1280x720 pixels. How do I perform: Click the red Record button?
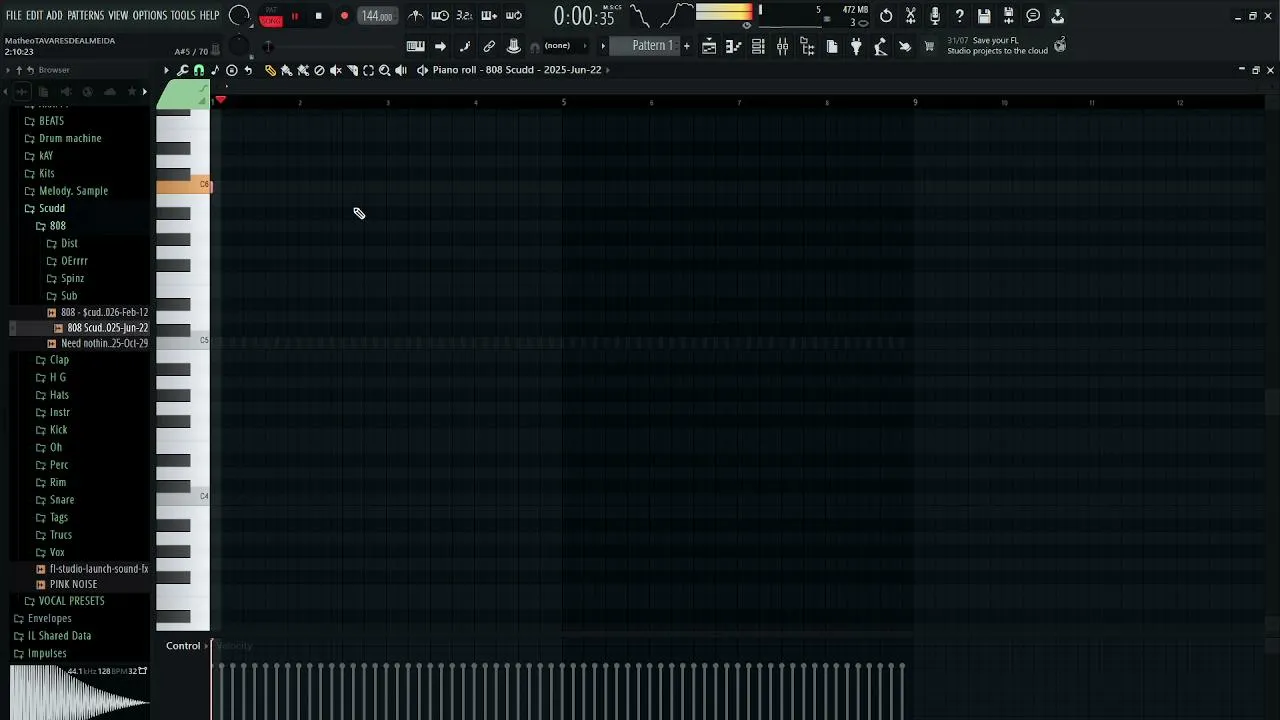coord(344,16)
